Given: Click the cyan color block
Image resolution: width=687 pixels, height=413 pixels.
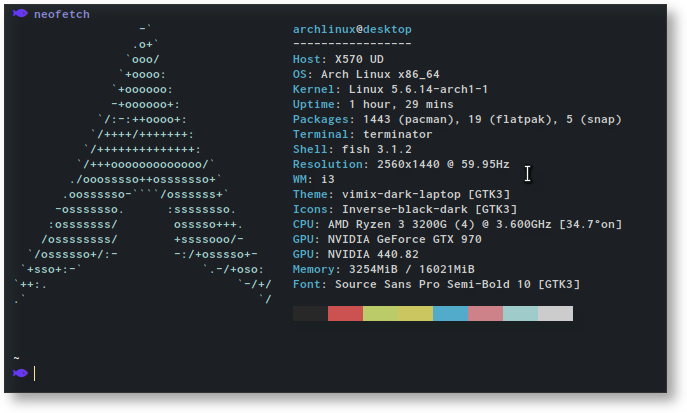Looking at the screenshot, I should (521, 314).
